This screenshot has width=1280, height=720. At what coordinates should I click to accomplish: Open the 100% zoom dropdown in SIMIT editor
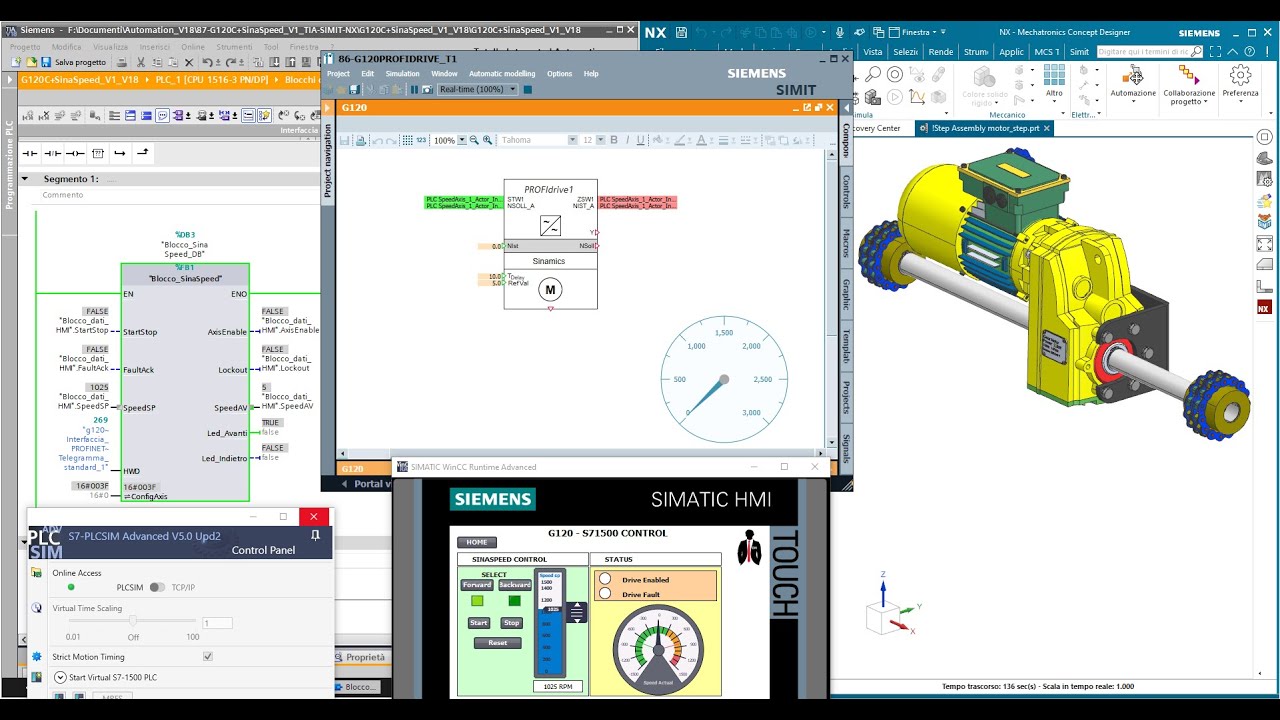click(x=462, y=141)
